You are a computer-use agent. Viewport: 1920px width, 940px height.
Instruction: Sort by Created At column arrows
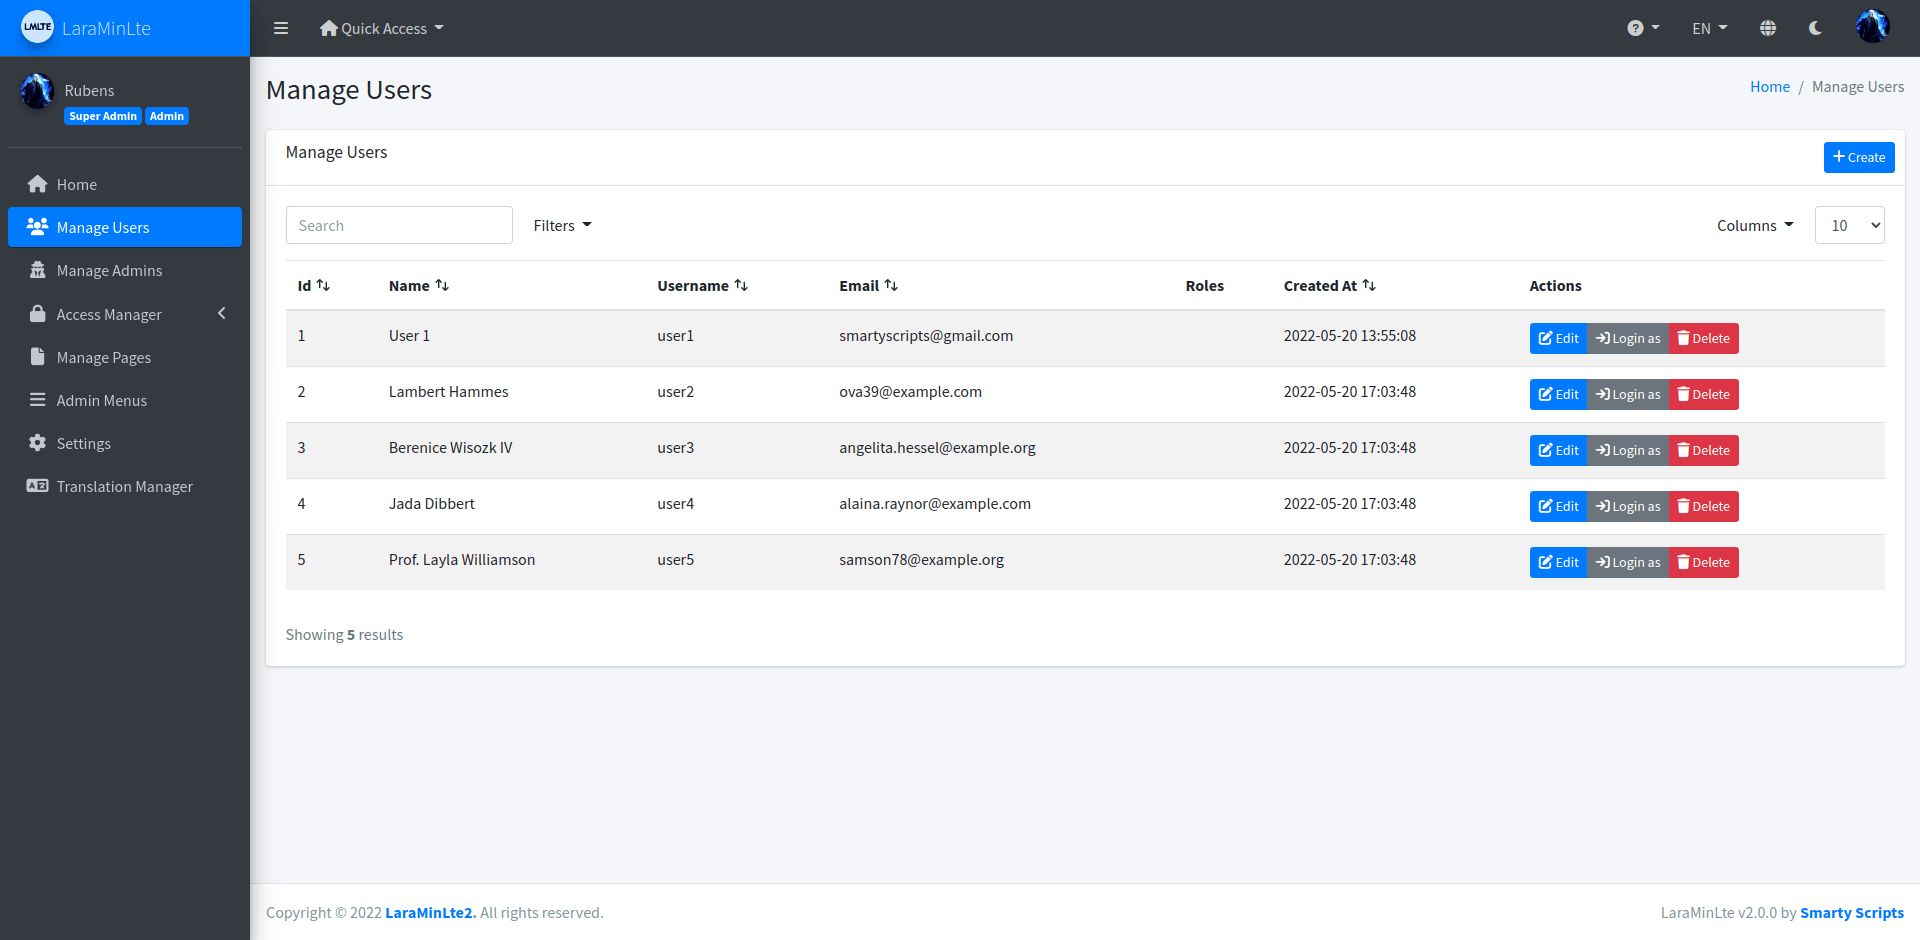click(x=1369, y=285)
